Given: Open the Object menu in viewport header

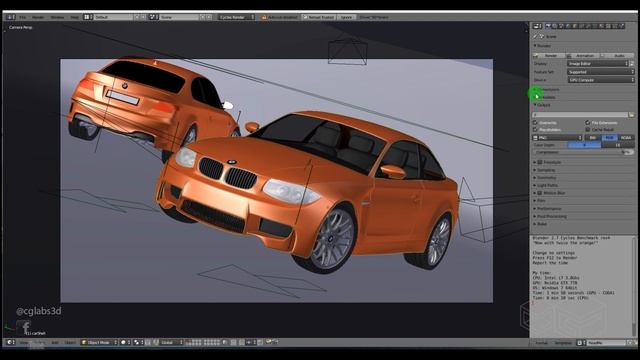Looking at the screenshot, I should [70, 342].
